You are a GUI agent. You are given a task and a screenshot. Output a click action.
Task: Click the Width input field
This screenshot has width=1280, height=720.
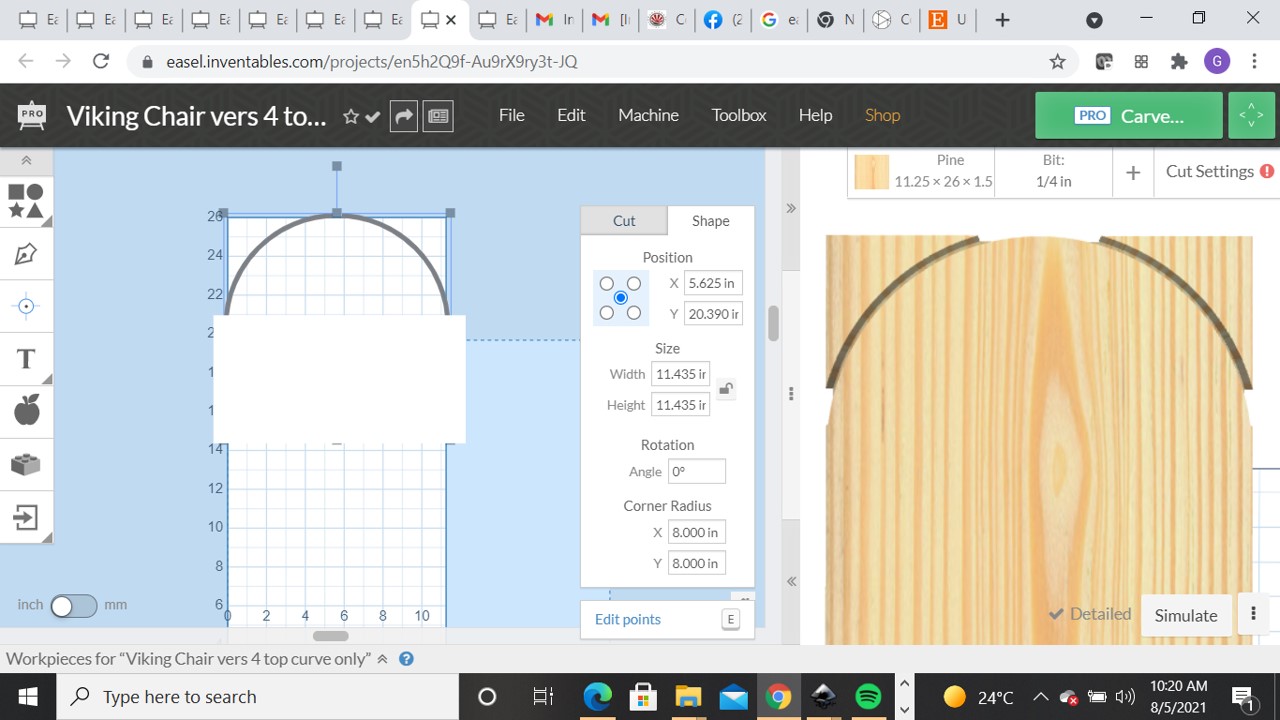680,373
